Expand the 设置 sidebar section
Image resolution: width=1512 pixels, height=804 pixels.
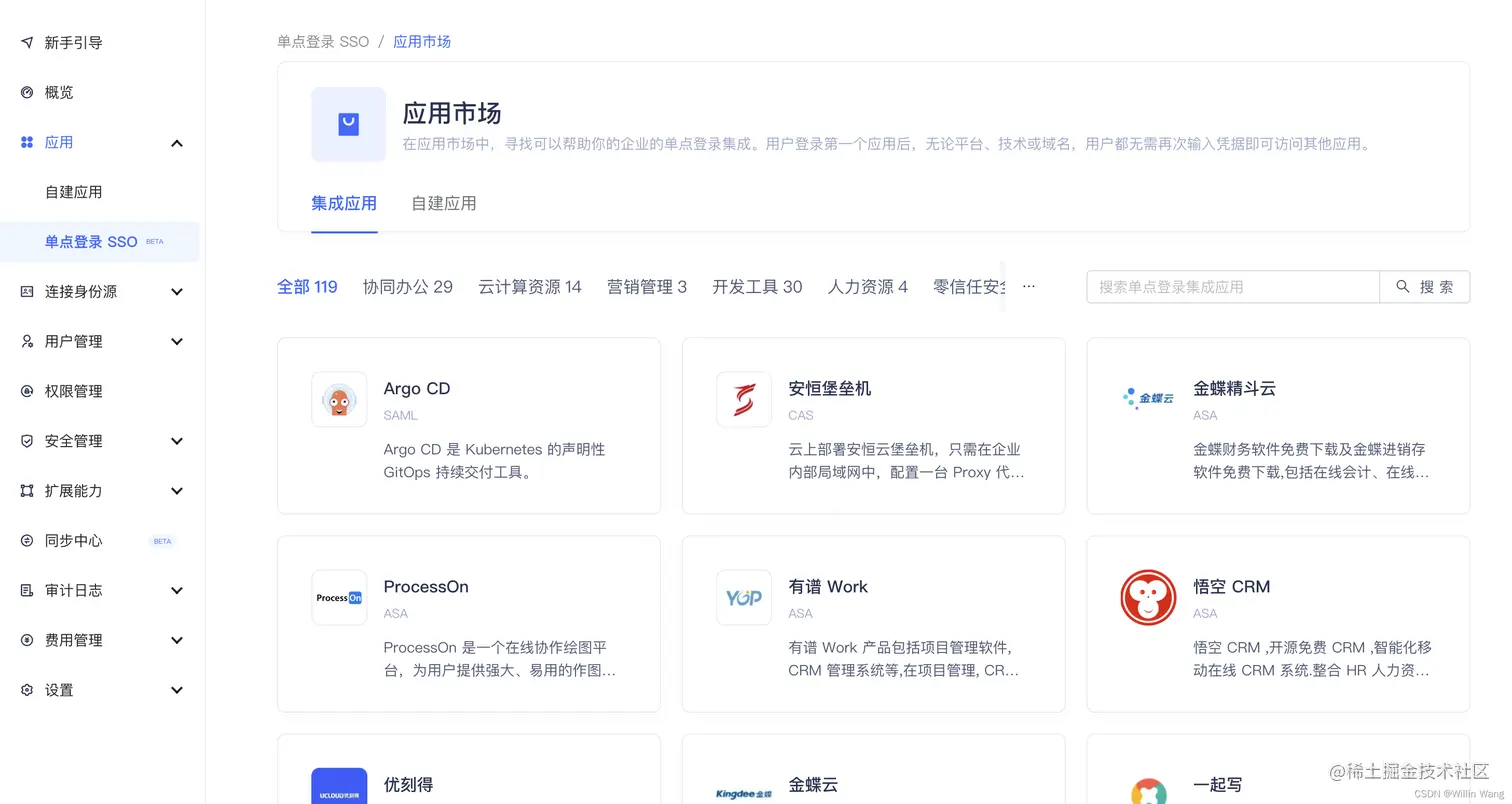(x=177, y=690)
